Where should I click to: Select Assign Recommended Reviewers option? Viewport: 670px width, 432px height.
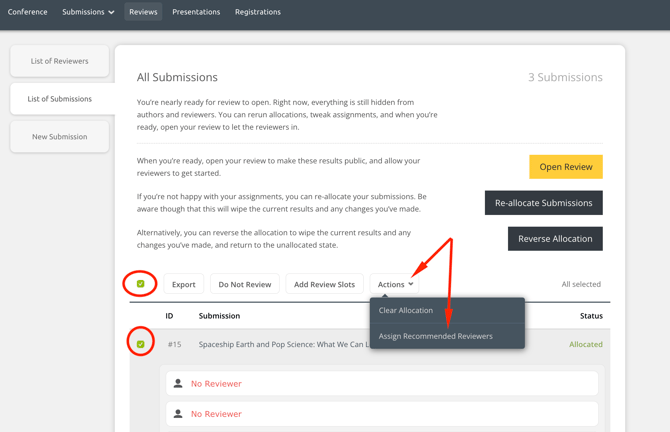tap(436, 336)
